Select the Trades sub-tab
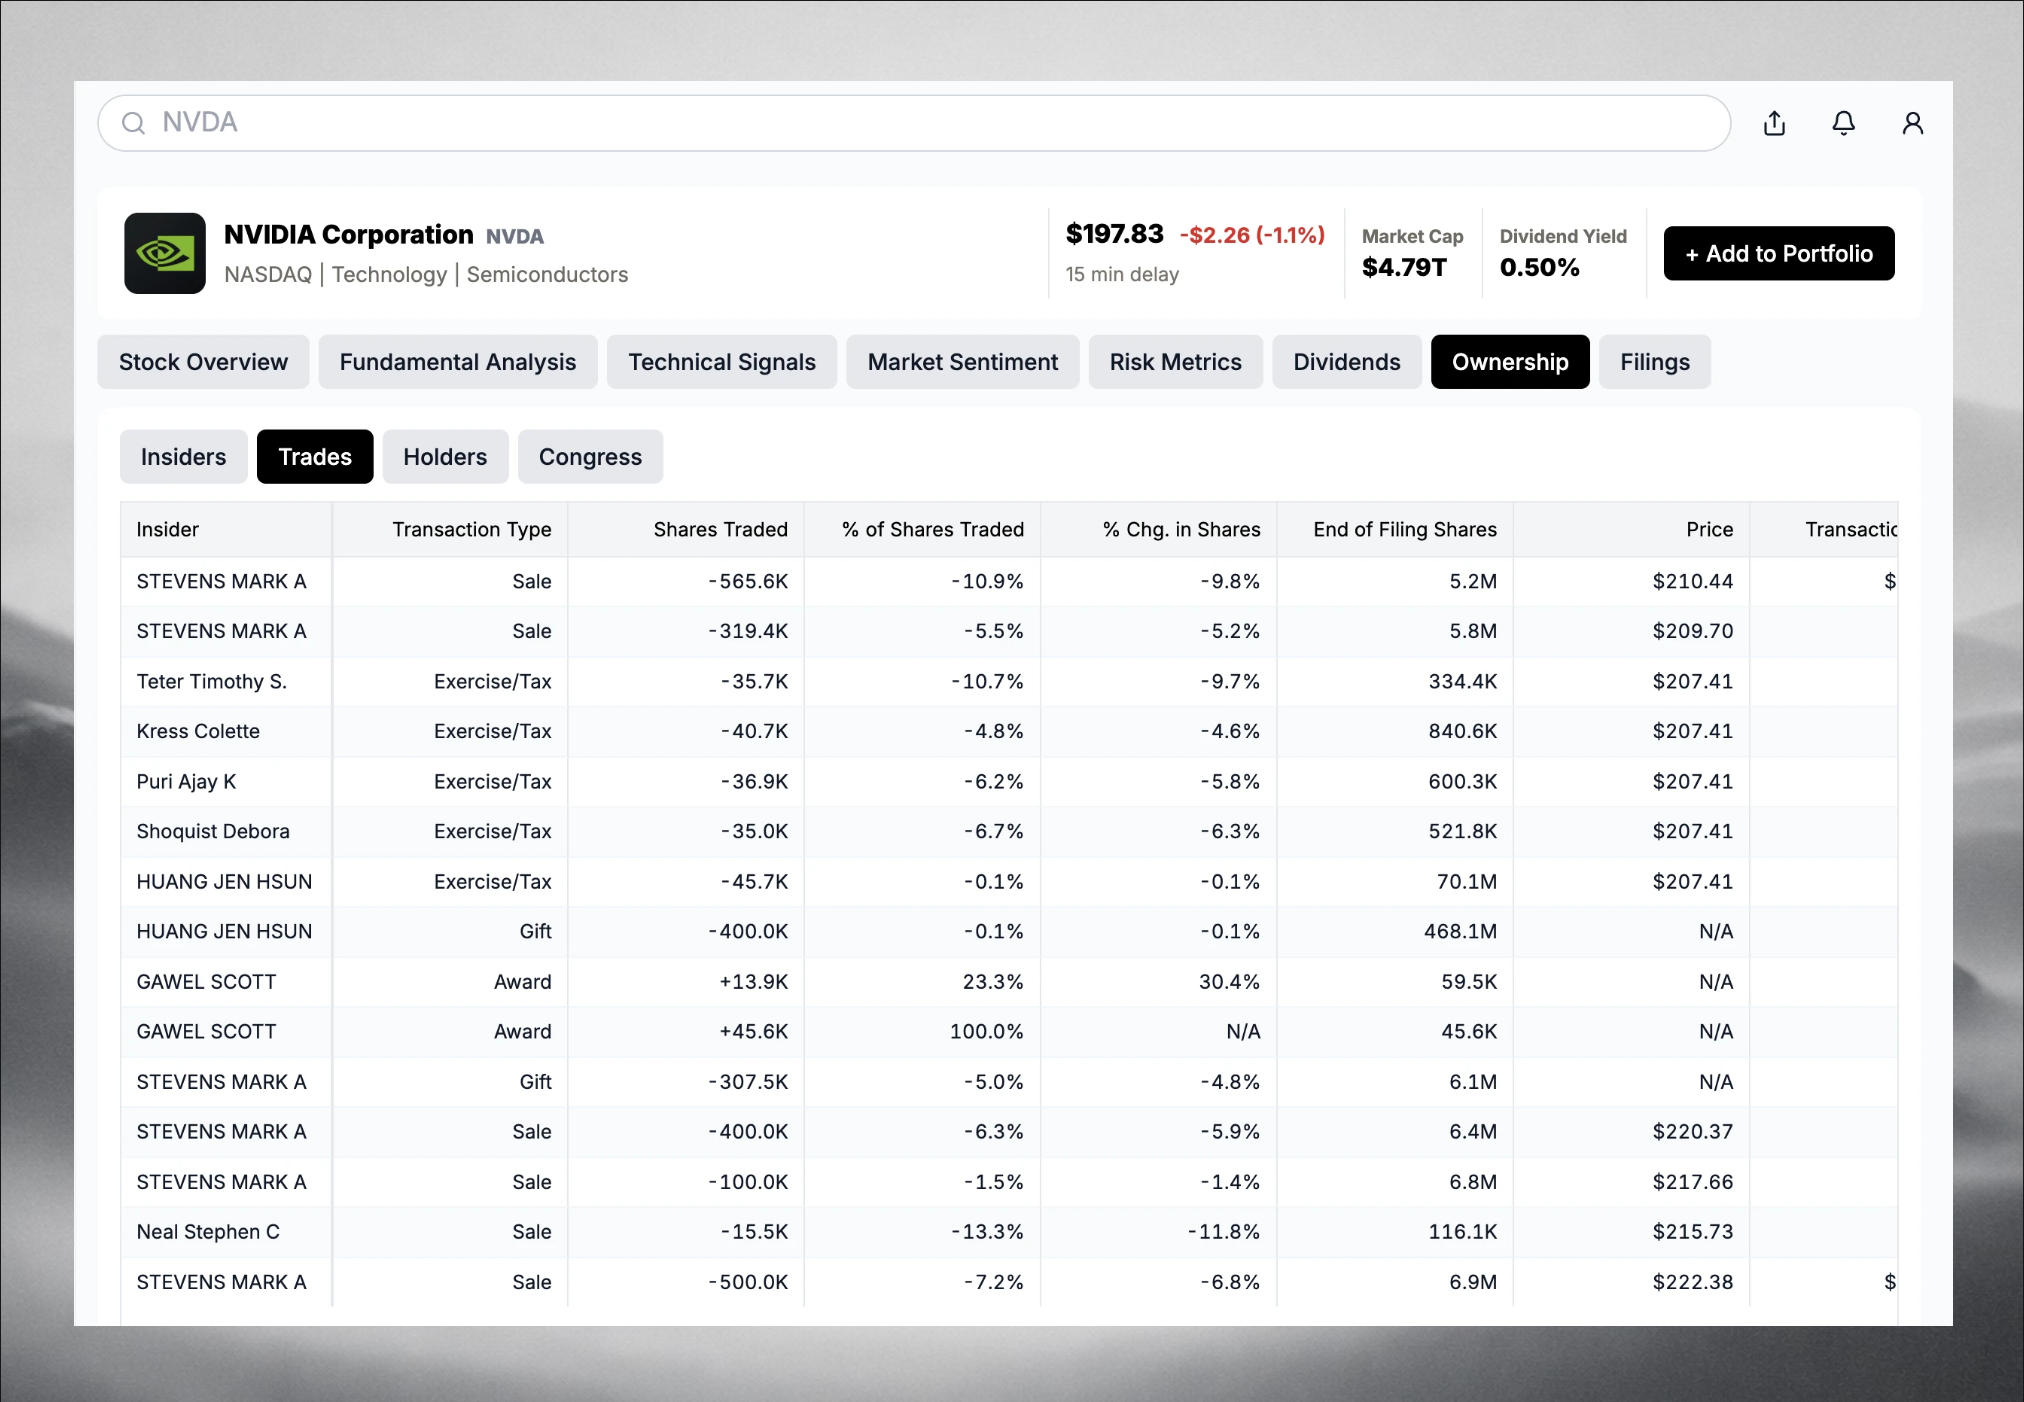Image resolution: width=2024 pixels, height=1402 pixels. (315, 457)
